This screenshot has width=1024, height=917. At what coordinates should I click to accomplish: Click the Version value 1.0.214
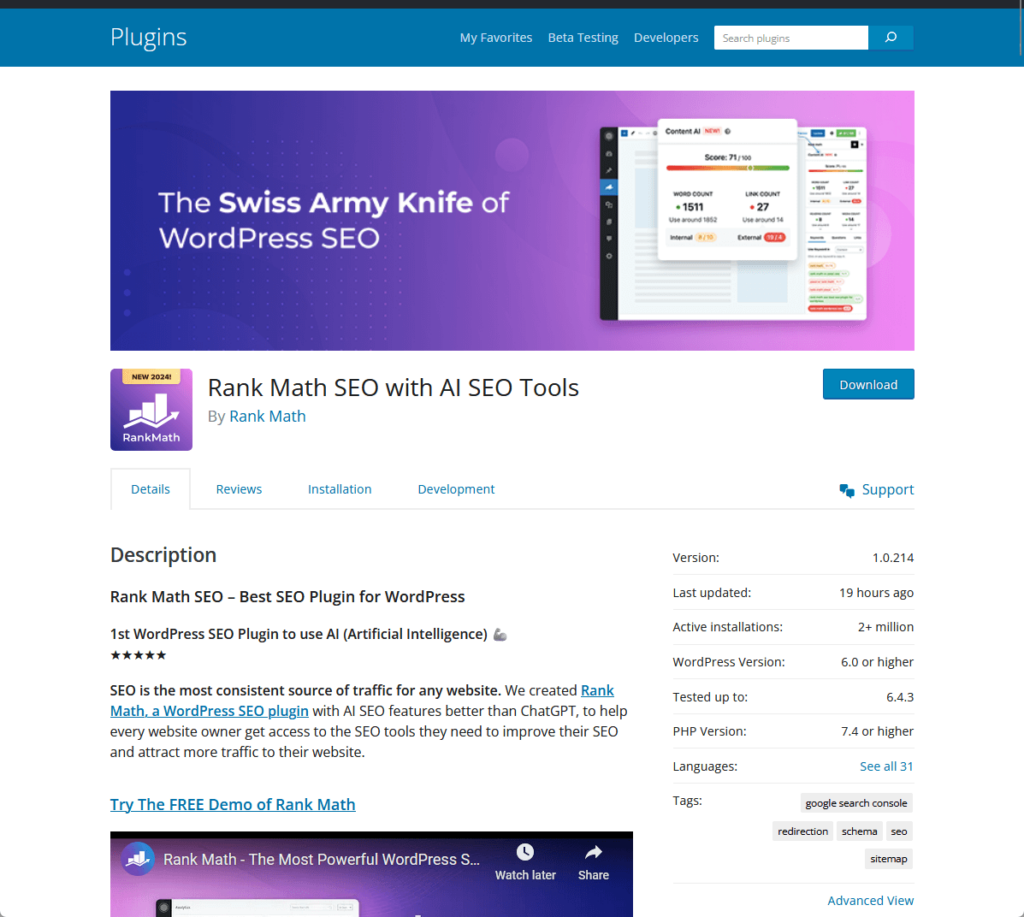893,558
